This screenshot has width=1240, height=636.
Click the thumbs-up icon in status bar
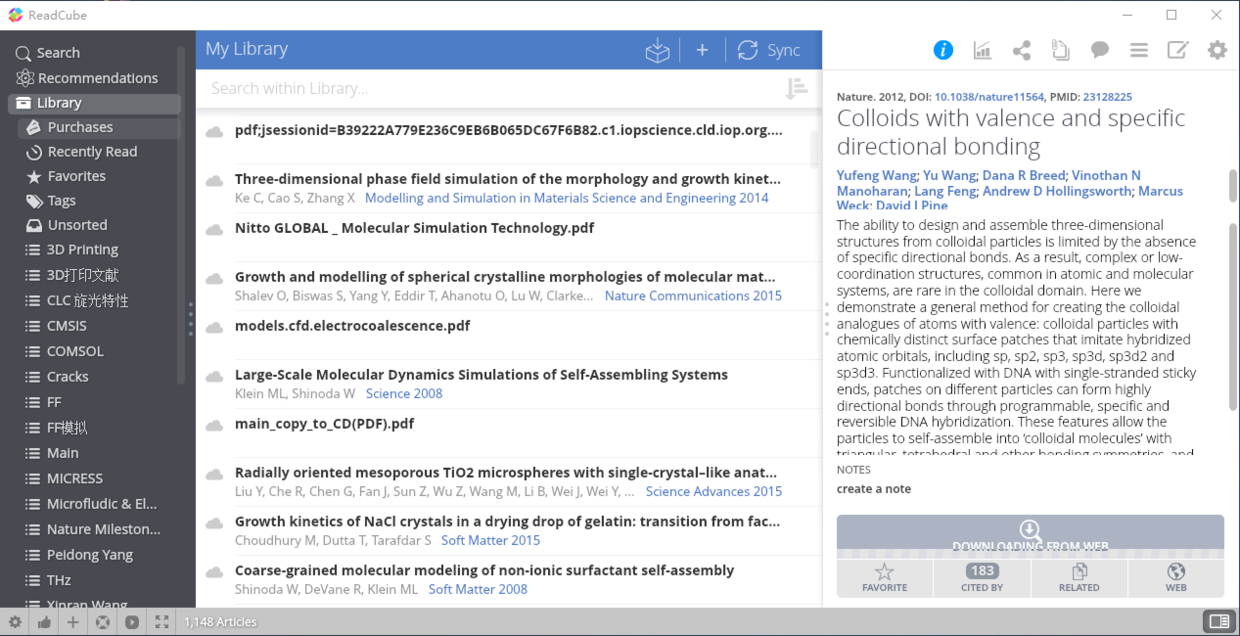click(44, 622)
